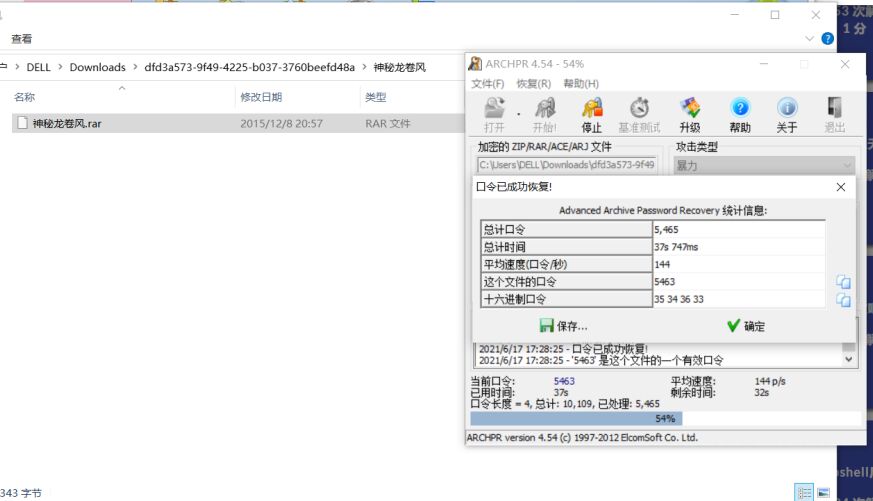Click the small dropdown arrow beside Open icon
Viewport: 873px width, 501px height.
[x=518, y=114]
